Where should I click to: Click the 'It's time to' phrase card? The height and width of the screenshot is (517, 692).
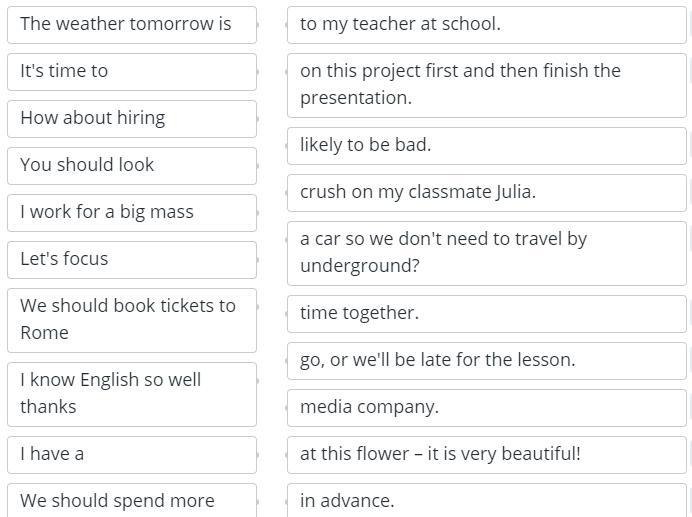[131, 71]
